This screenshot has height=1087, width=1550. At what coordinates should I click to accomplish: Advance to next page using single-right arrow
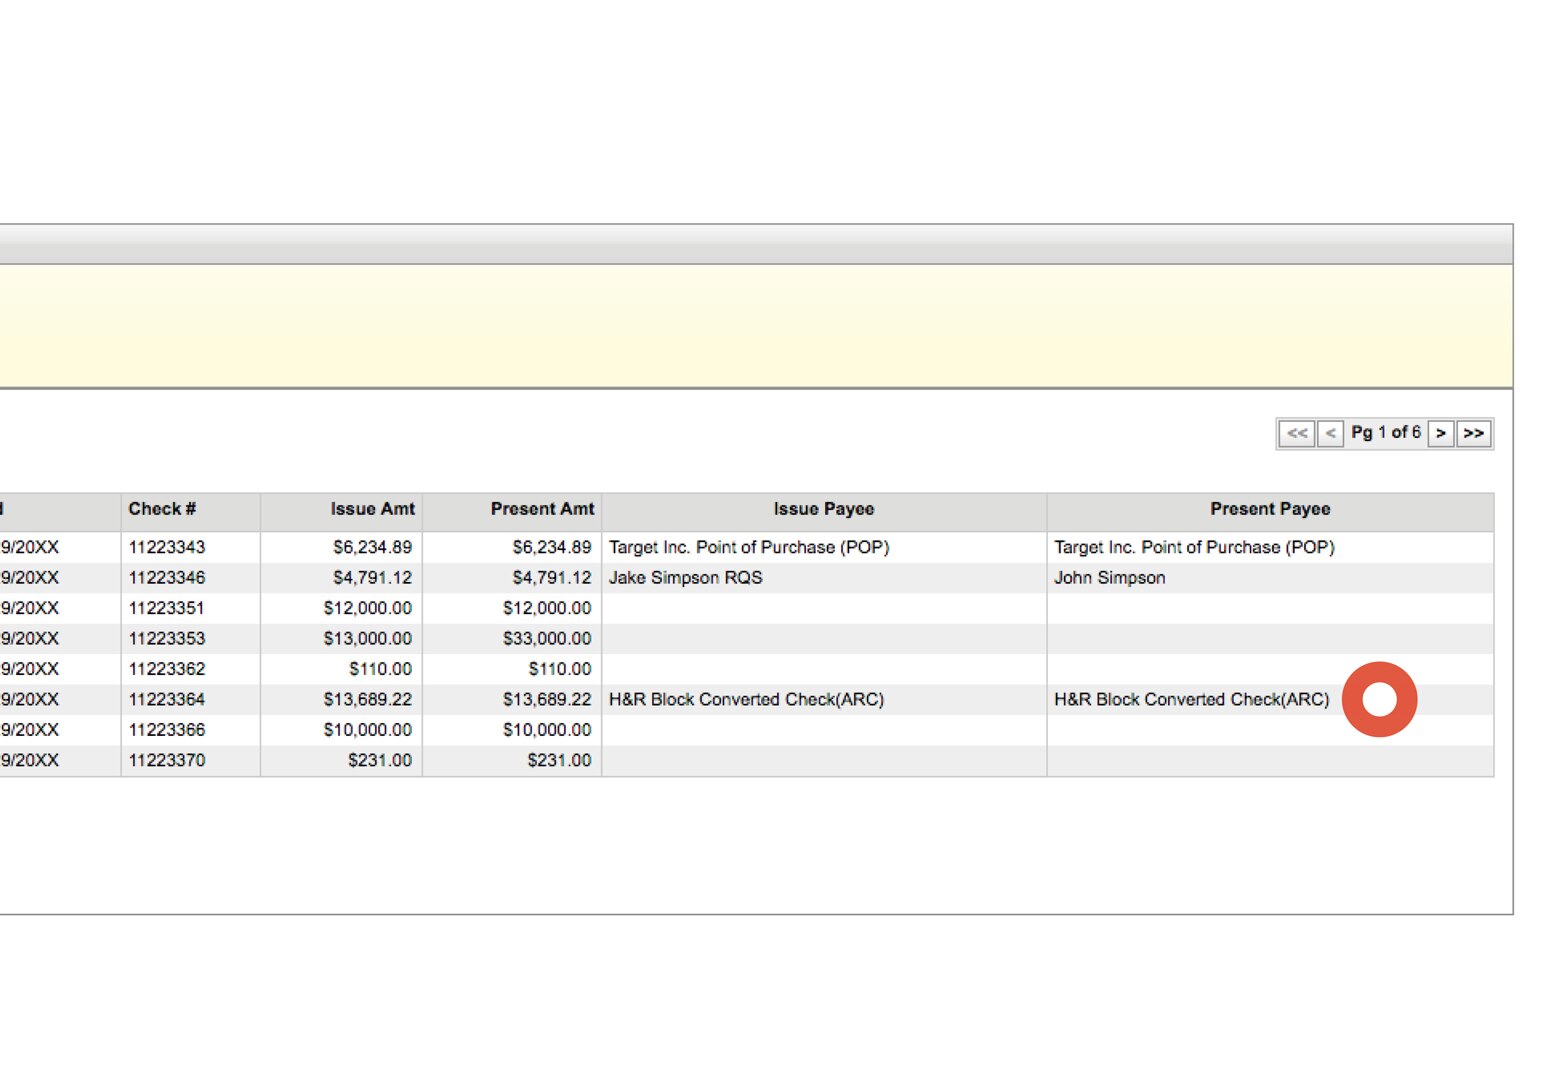1441,433
